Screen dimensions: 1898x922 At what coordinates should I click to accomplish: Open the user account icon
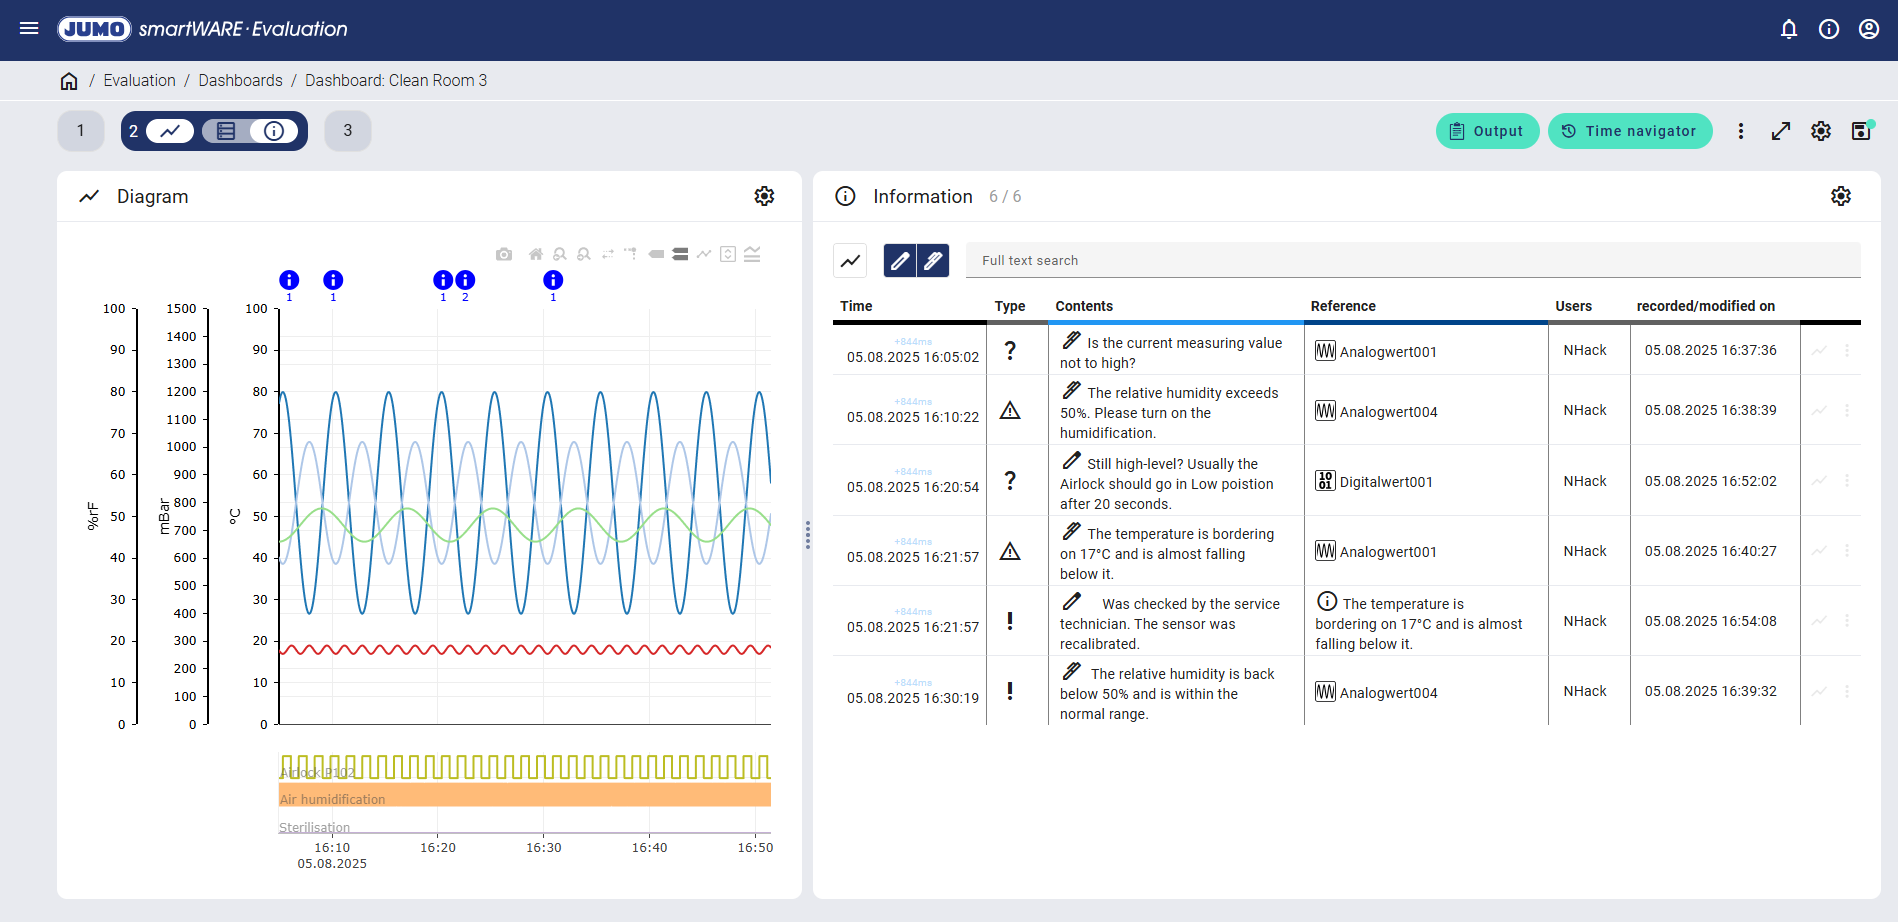point(1869,29)
